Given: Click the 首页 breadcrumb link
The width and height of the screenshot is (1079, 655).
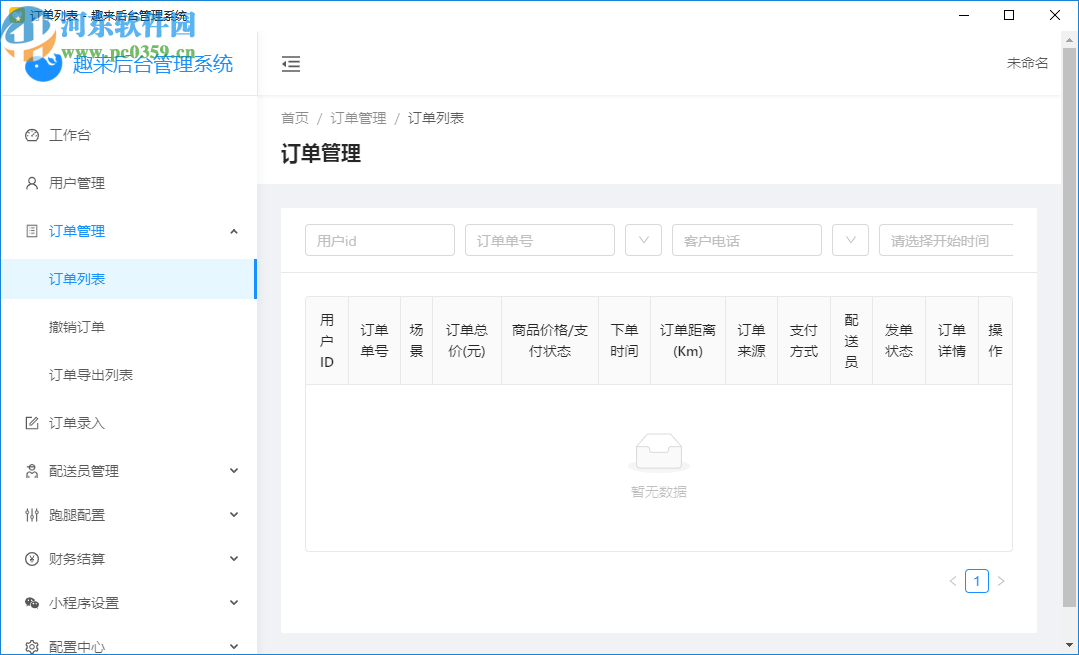Looking at the screenshot, I should [294, 117].
